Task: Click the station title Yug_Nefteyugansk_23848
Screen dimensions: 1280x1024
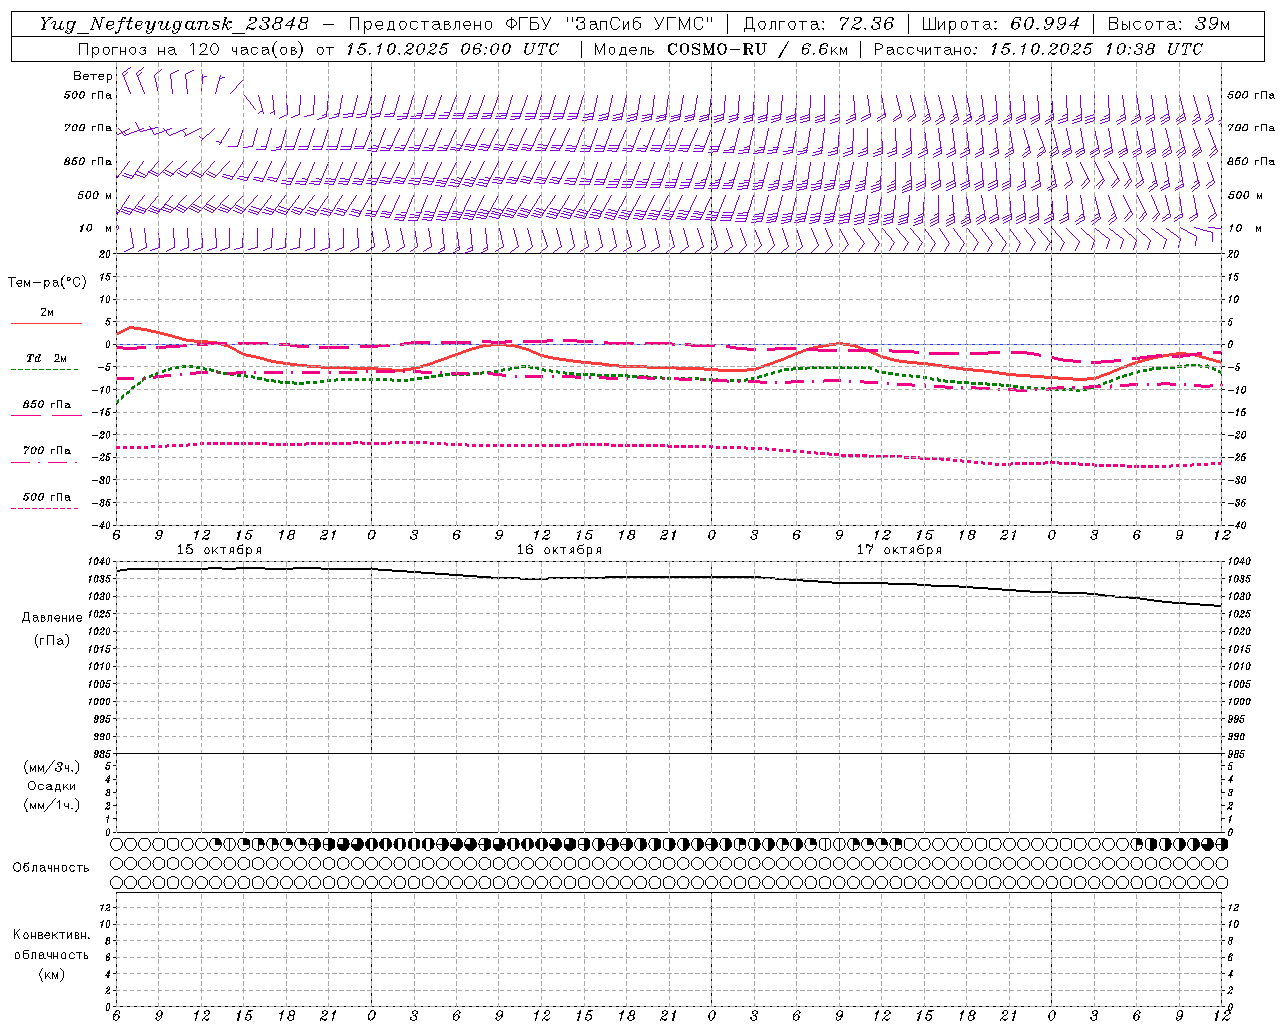Action: [174, 24]
